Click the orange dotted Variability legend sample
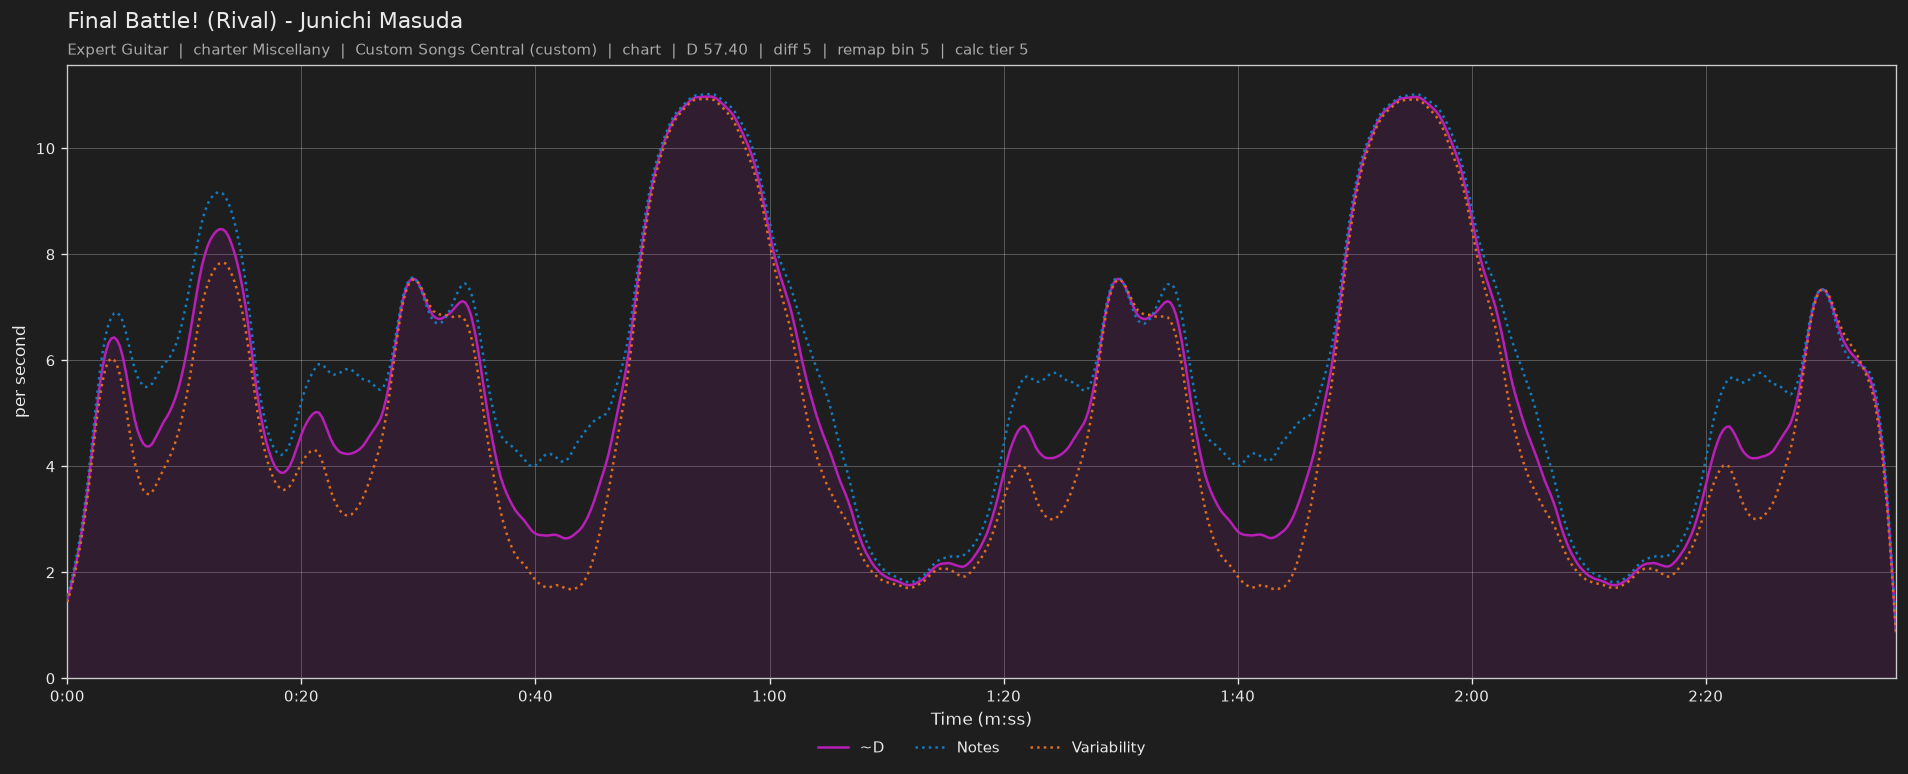The height and width of the screenshot is (774, 1908). (1045, 748)
